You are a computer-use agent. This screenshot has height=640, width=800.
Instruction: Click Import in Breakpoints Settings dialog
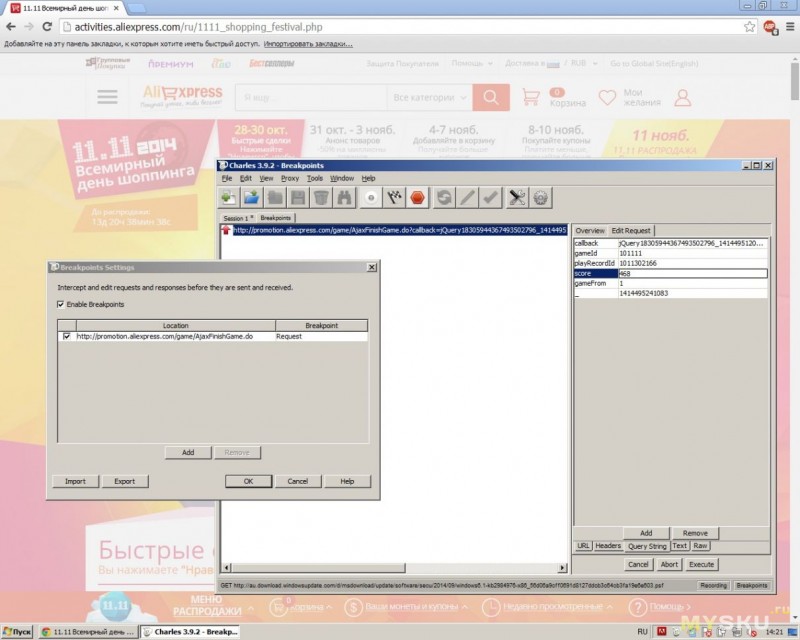[x=75, y=481]
